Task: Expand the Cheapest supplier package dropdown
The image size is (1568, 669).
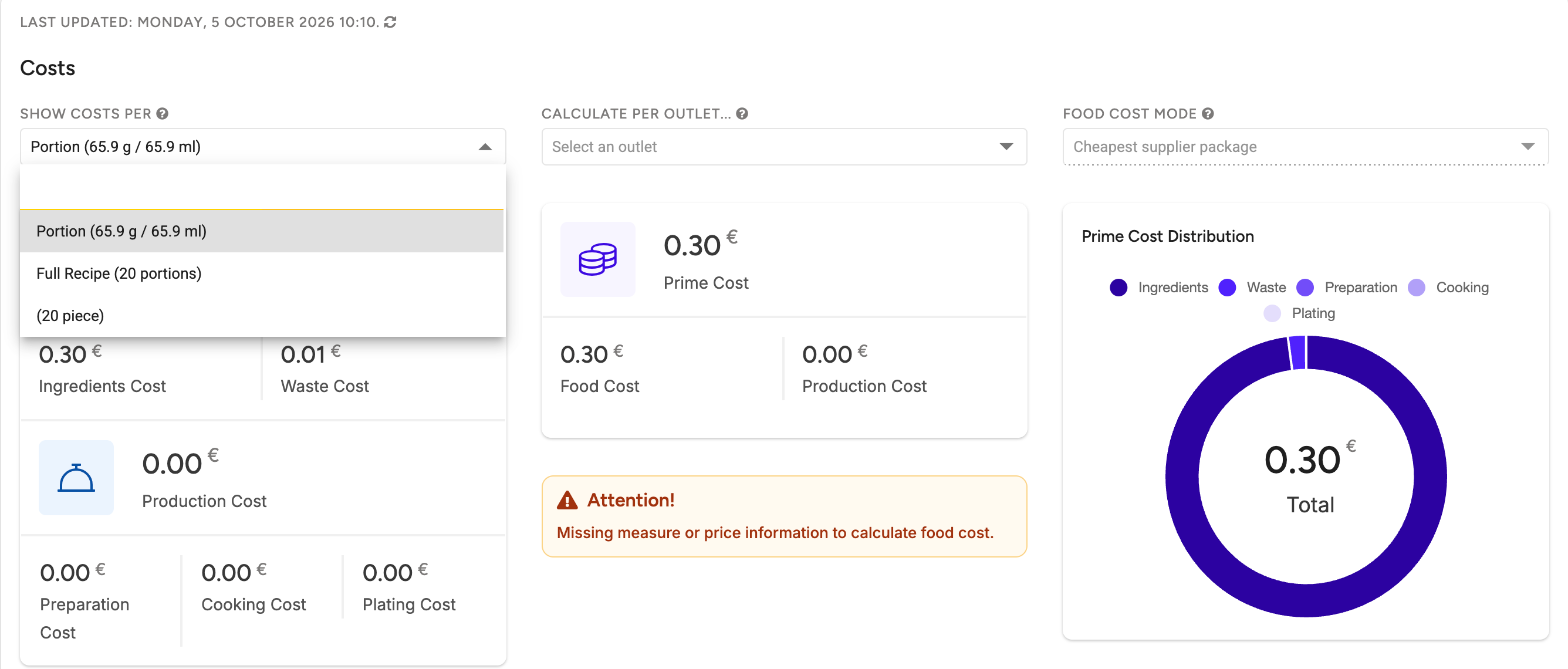Action: coord(1305,147)
